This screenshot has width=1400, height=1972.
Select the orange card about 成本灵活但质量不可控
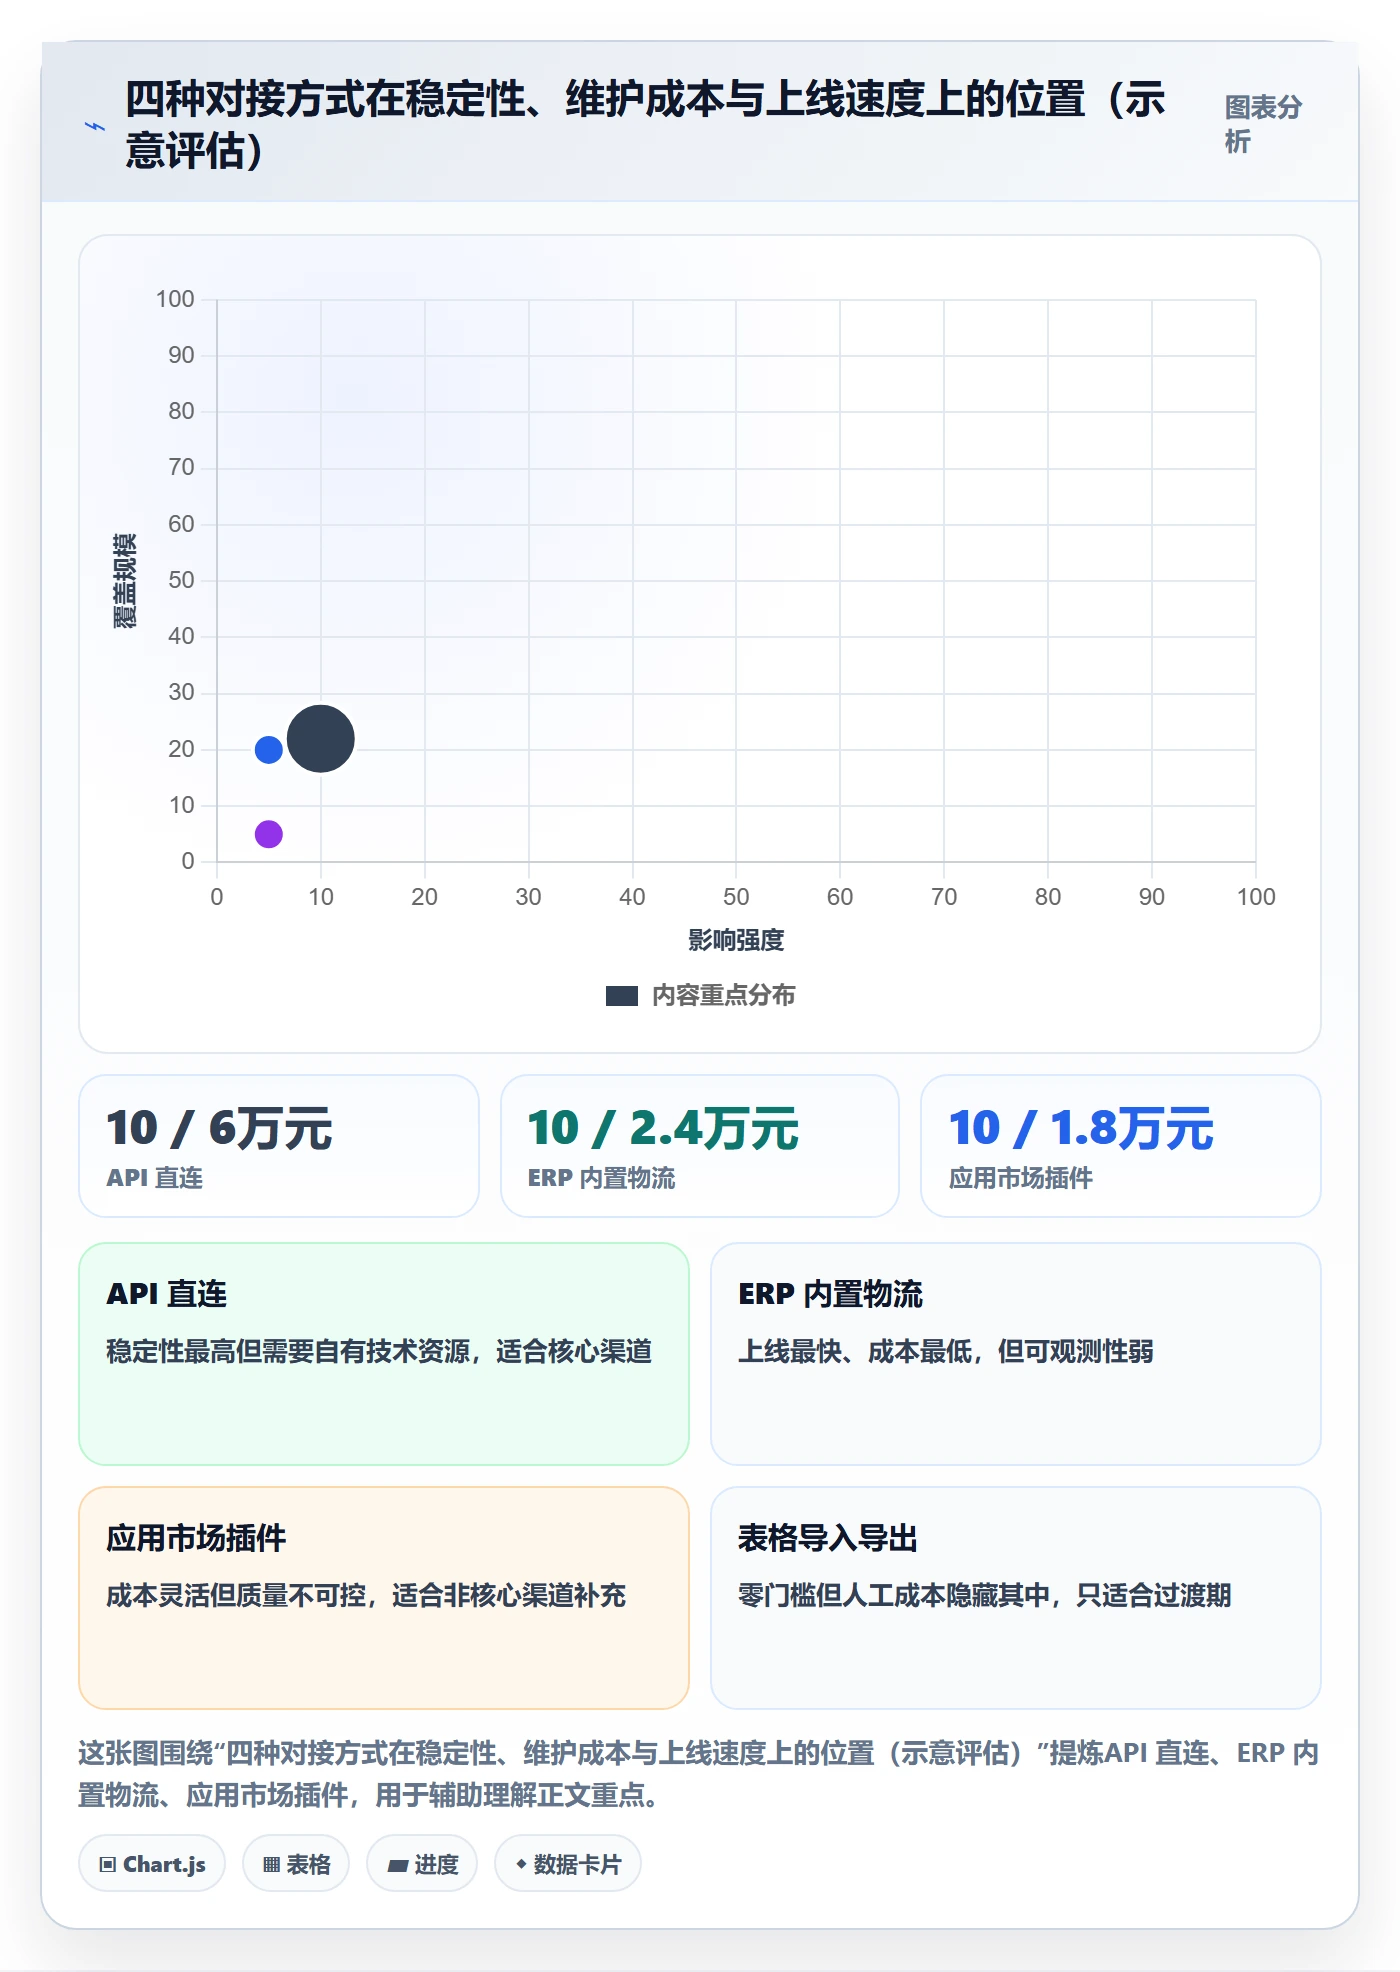tap(384, 1598)
